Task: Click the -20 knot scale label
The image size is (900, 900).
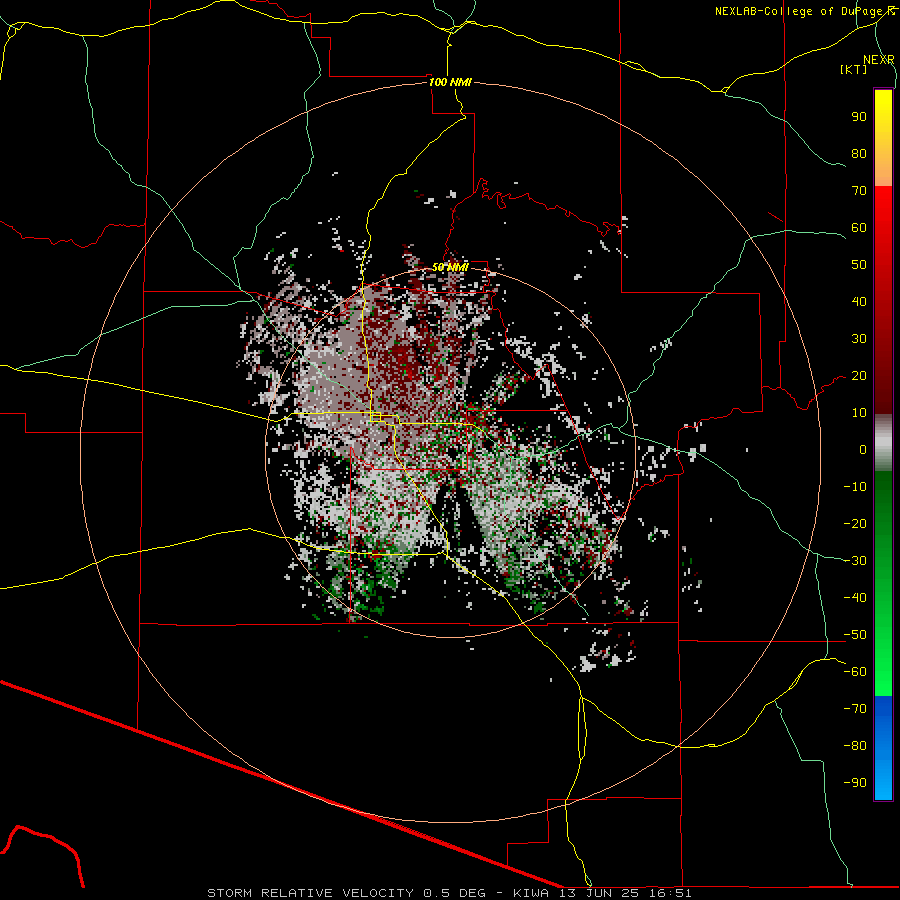Action: click(855, 523)
